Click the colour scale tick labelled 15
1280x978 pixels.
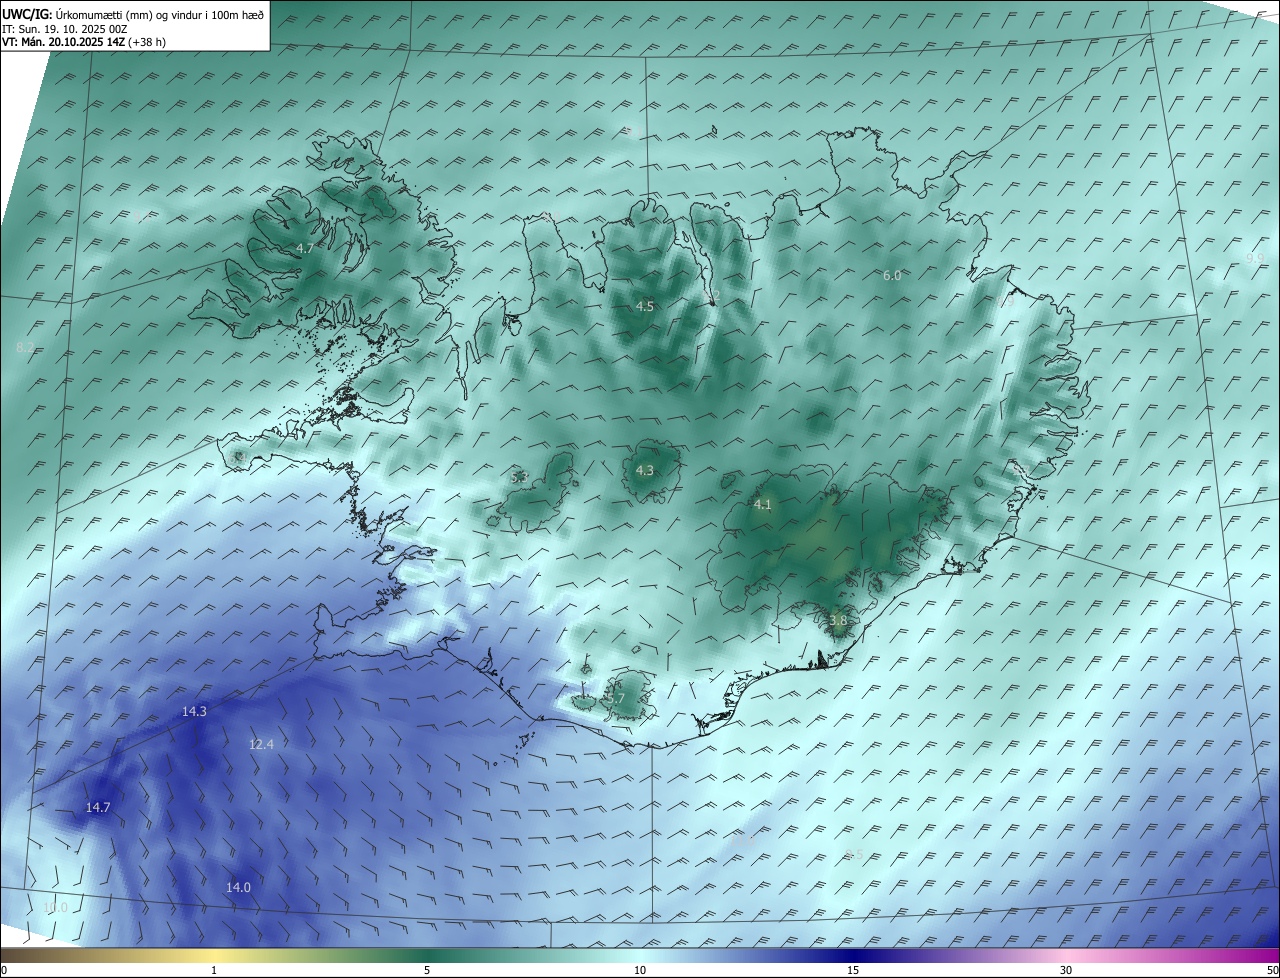tap(853, 971)
